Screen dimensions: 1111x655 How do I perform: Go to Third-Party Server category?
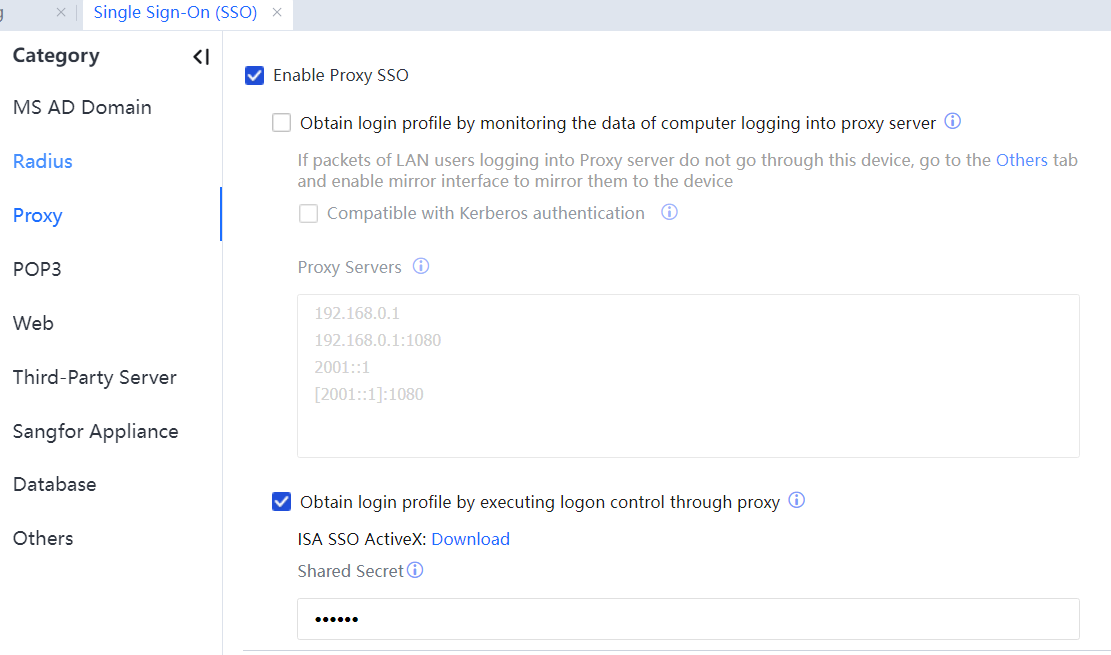(x=95, y=377)
